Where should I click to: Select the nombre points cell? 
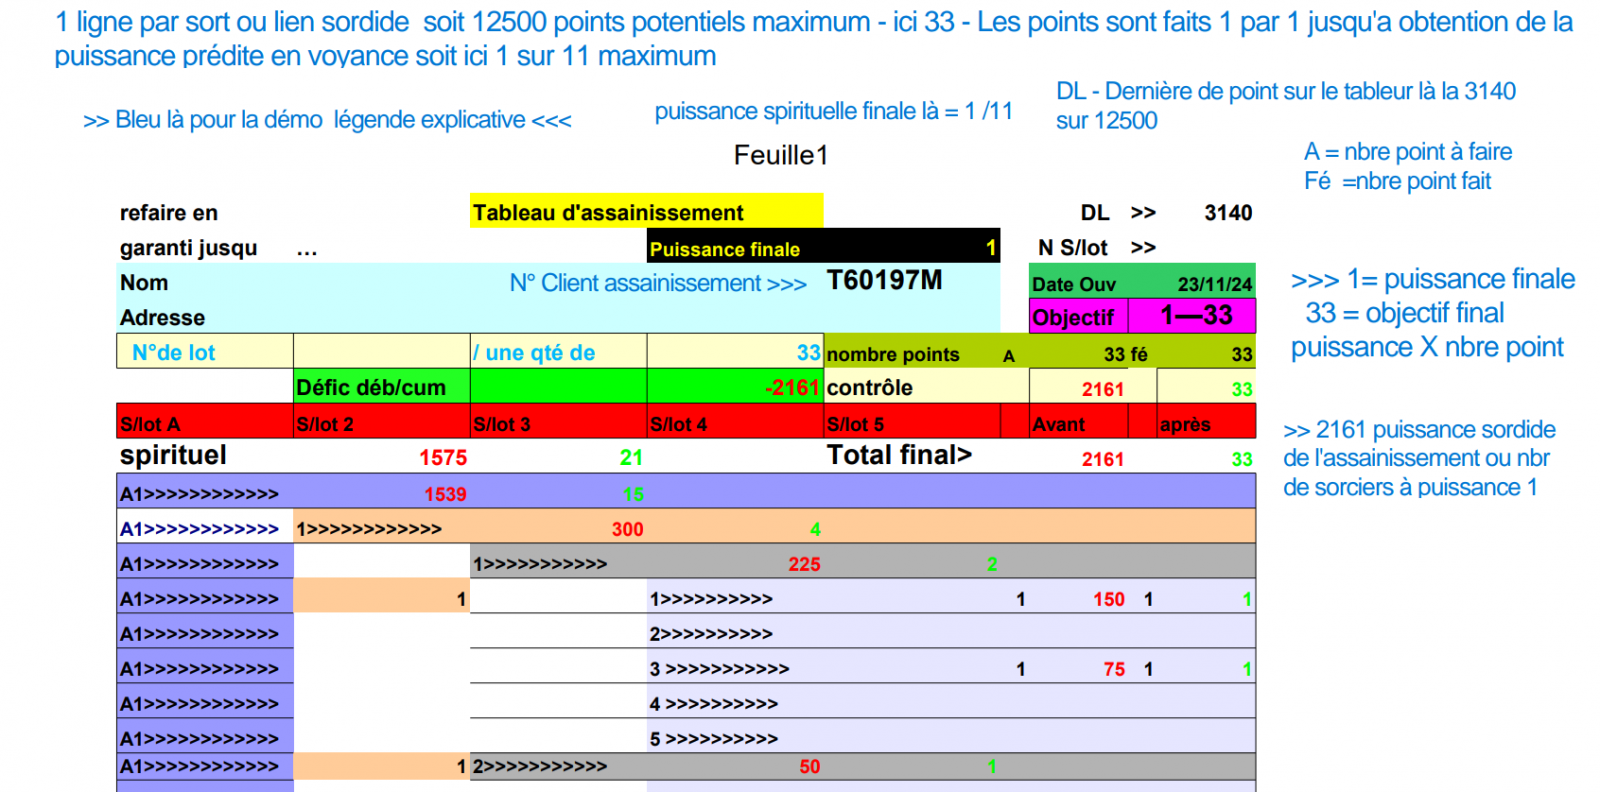click(893, 354)
